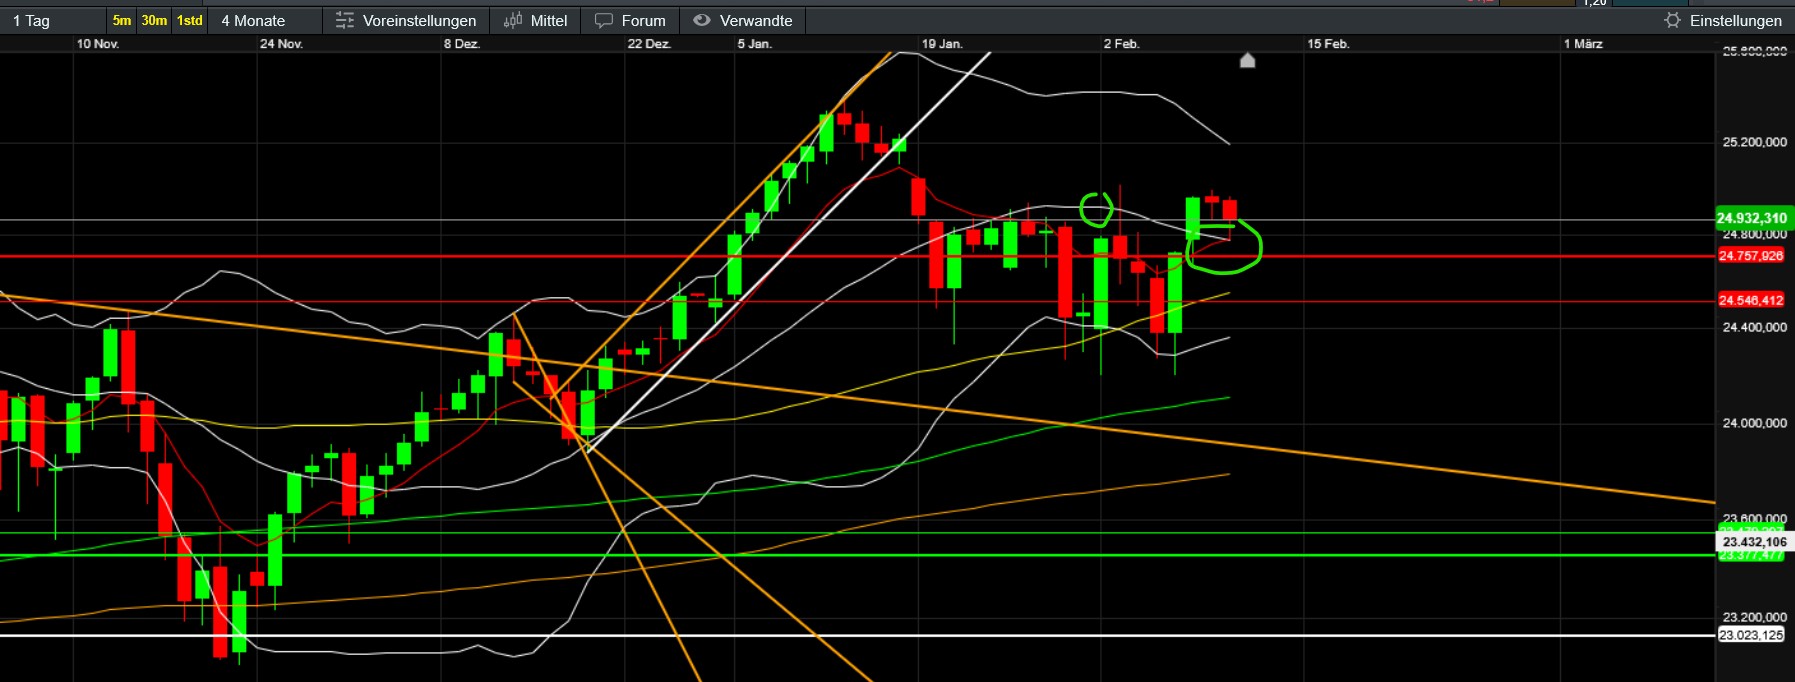This screenshot has width=1795, height=682.
Task: Switch to the 1std timeframe
Action: point(189,20)
